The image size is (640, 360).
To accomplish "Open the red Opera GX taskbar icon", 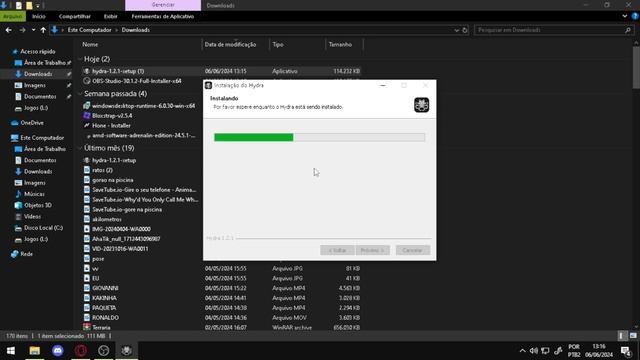I will pyautogui.click(x=80, y=350).
